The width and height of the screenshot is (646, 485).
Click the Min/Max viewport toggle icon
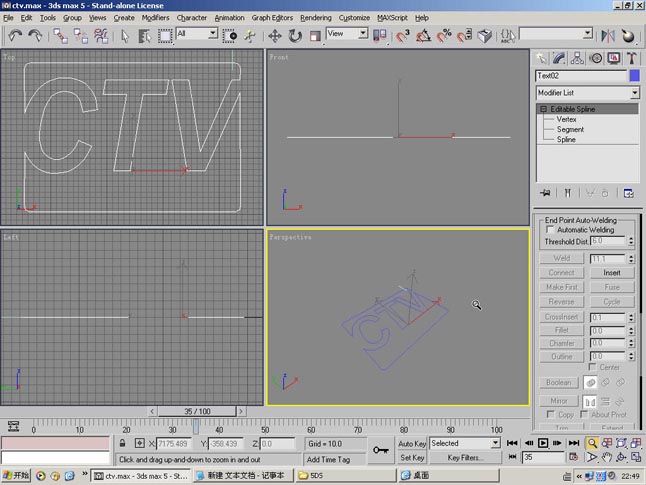point(636,457)
